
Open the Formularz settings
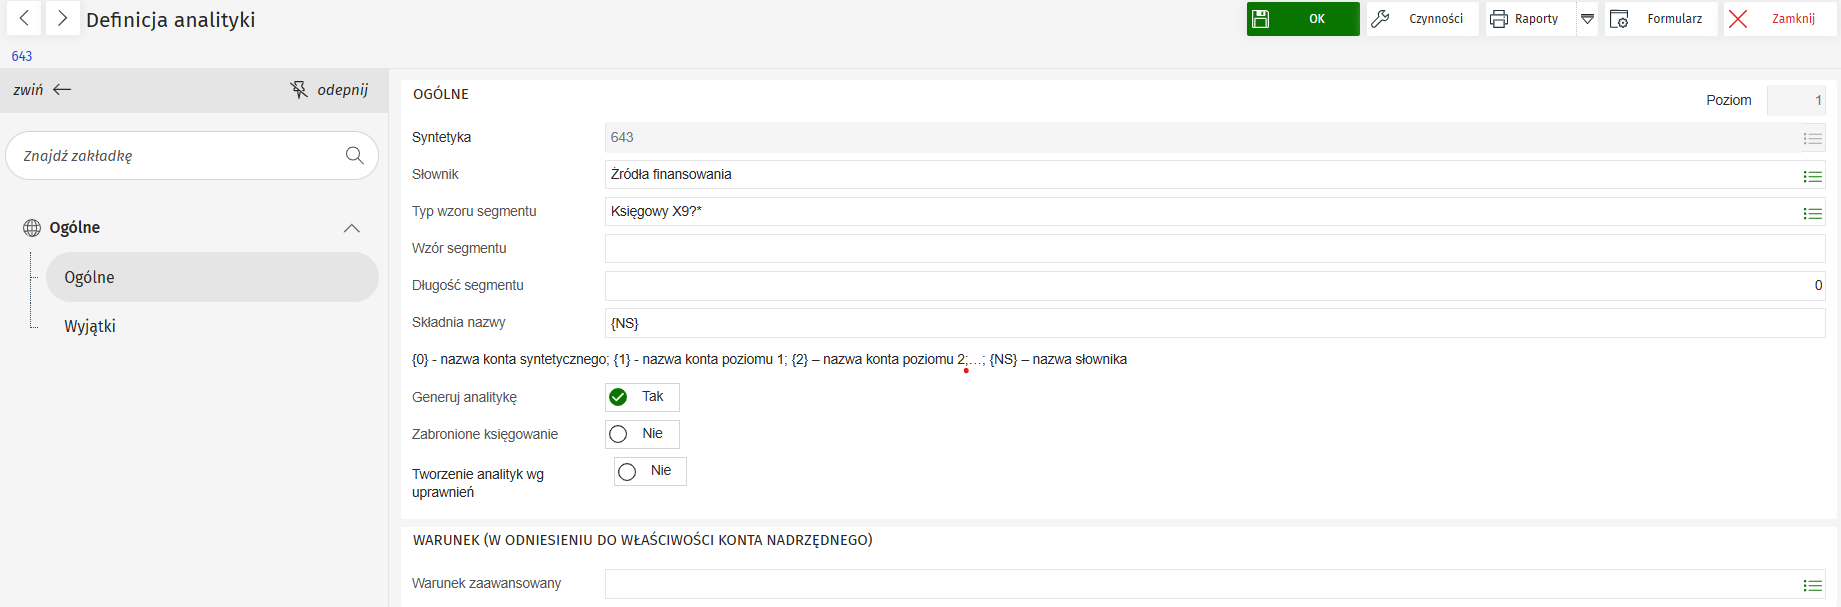[1660, 19]
